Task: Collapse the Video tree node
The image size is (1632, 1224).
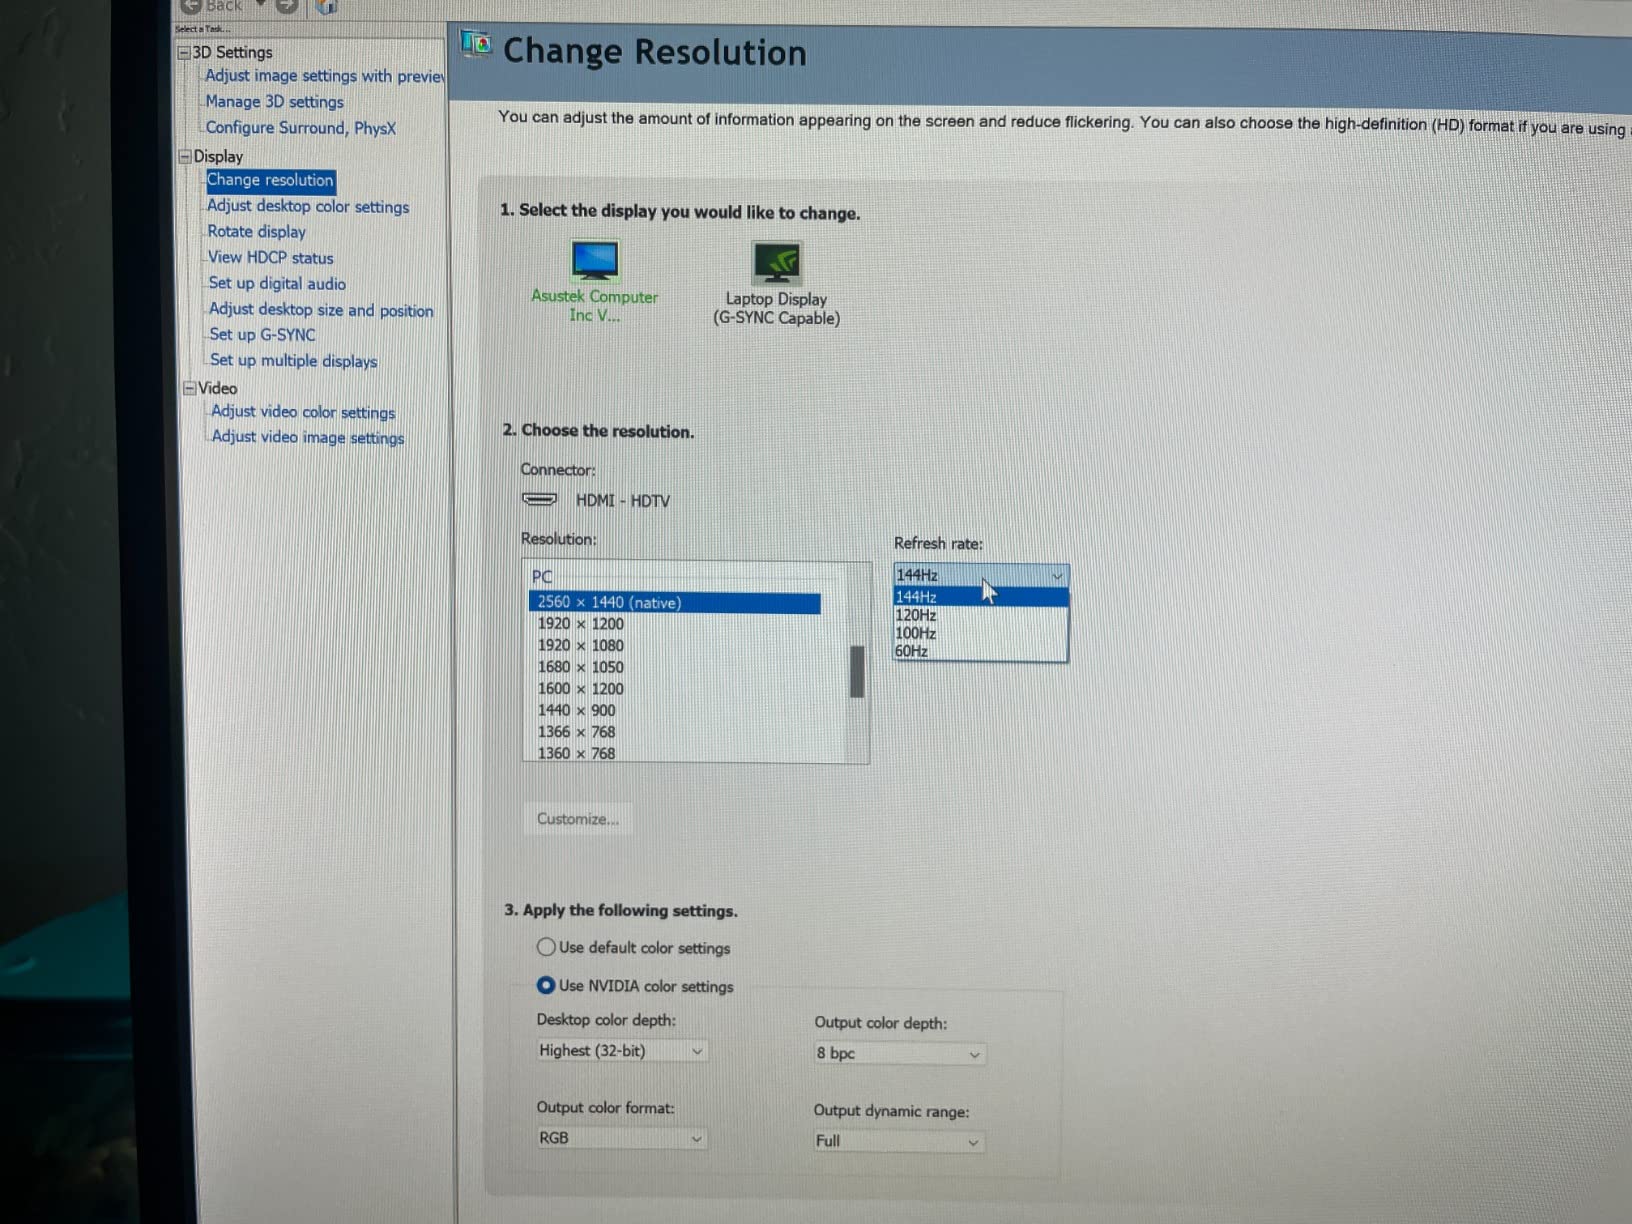Action: (189, 388)
